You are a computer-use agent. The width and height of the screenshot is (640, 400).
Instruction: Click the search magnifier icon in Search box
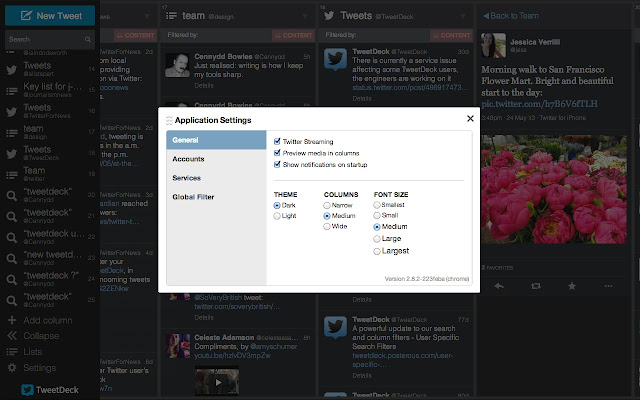[x=88, y=40]
